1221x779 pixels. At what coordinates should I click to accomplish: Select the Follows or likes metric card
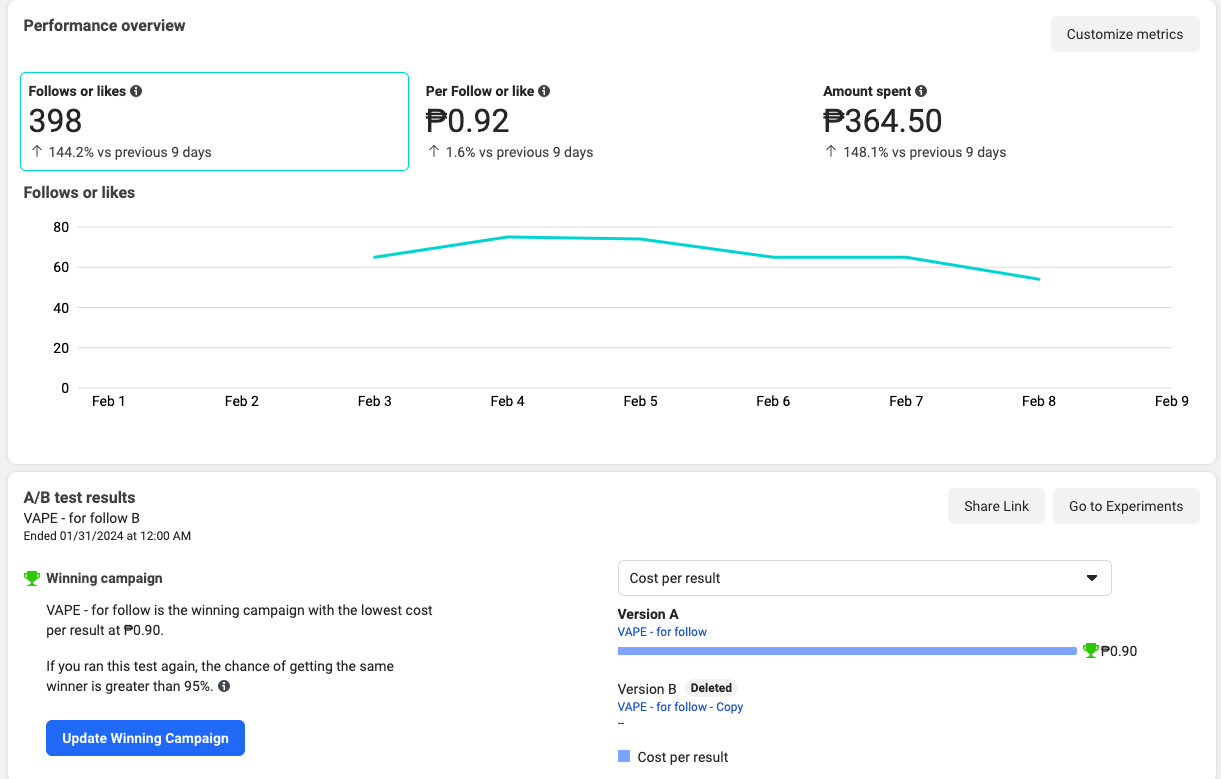click(214, 121)
